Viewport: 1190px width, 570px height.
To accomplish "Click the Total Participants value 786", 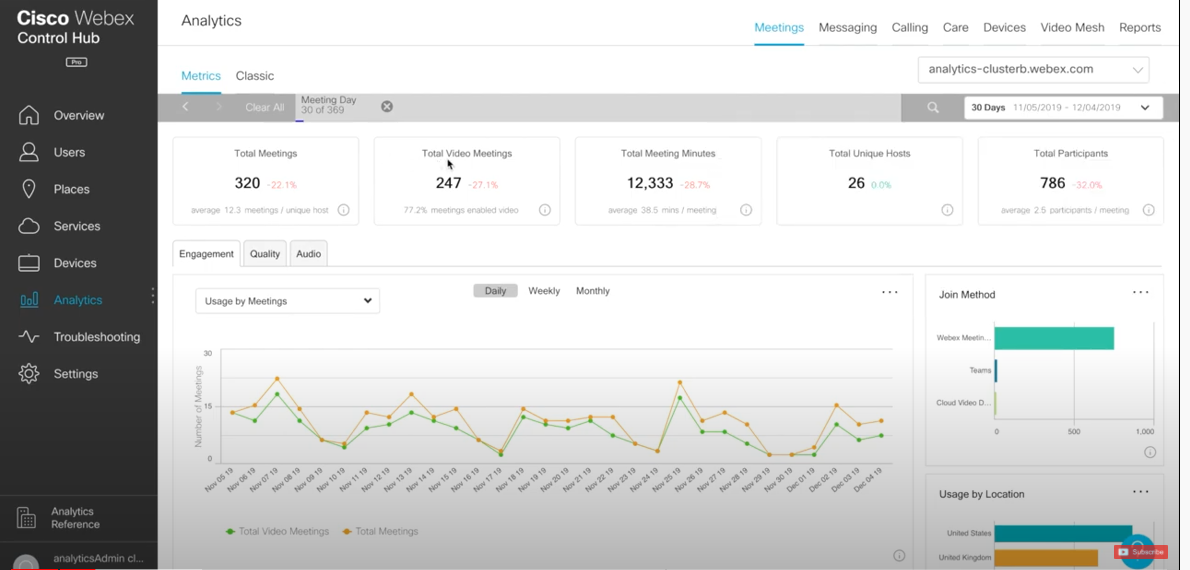I will click(1053, 183).
